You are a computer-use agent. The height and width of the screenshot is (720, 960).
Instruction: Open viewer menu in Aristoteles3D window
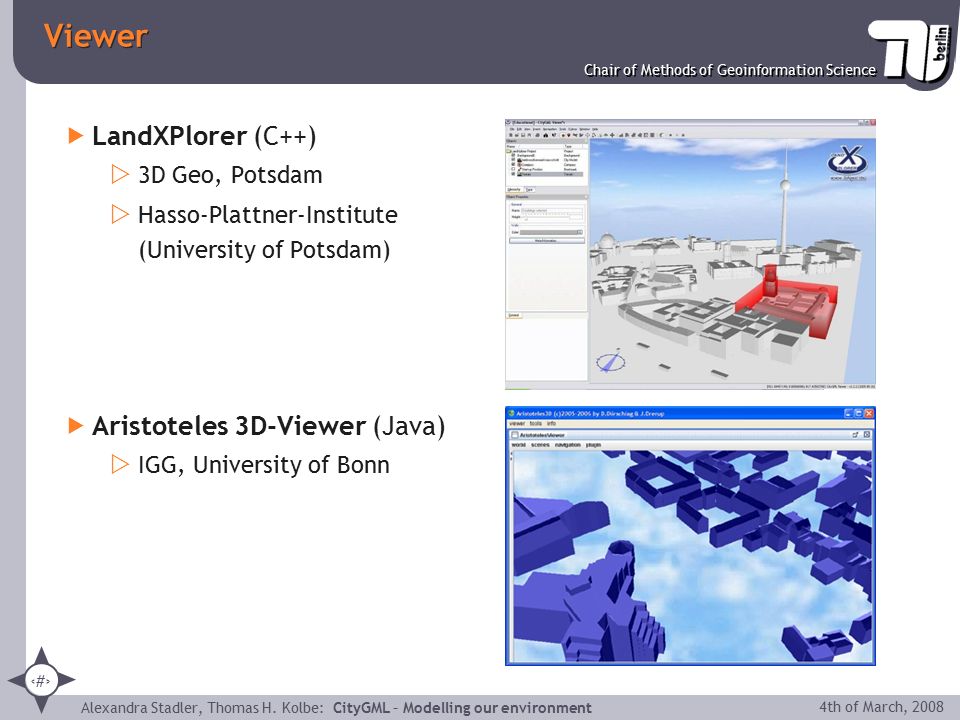pyautogui.click(x=517, y=424)
